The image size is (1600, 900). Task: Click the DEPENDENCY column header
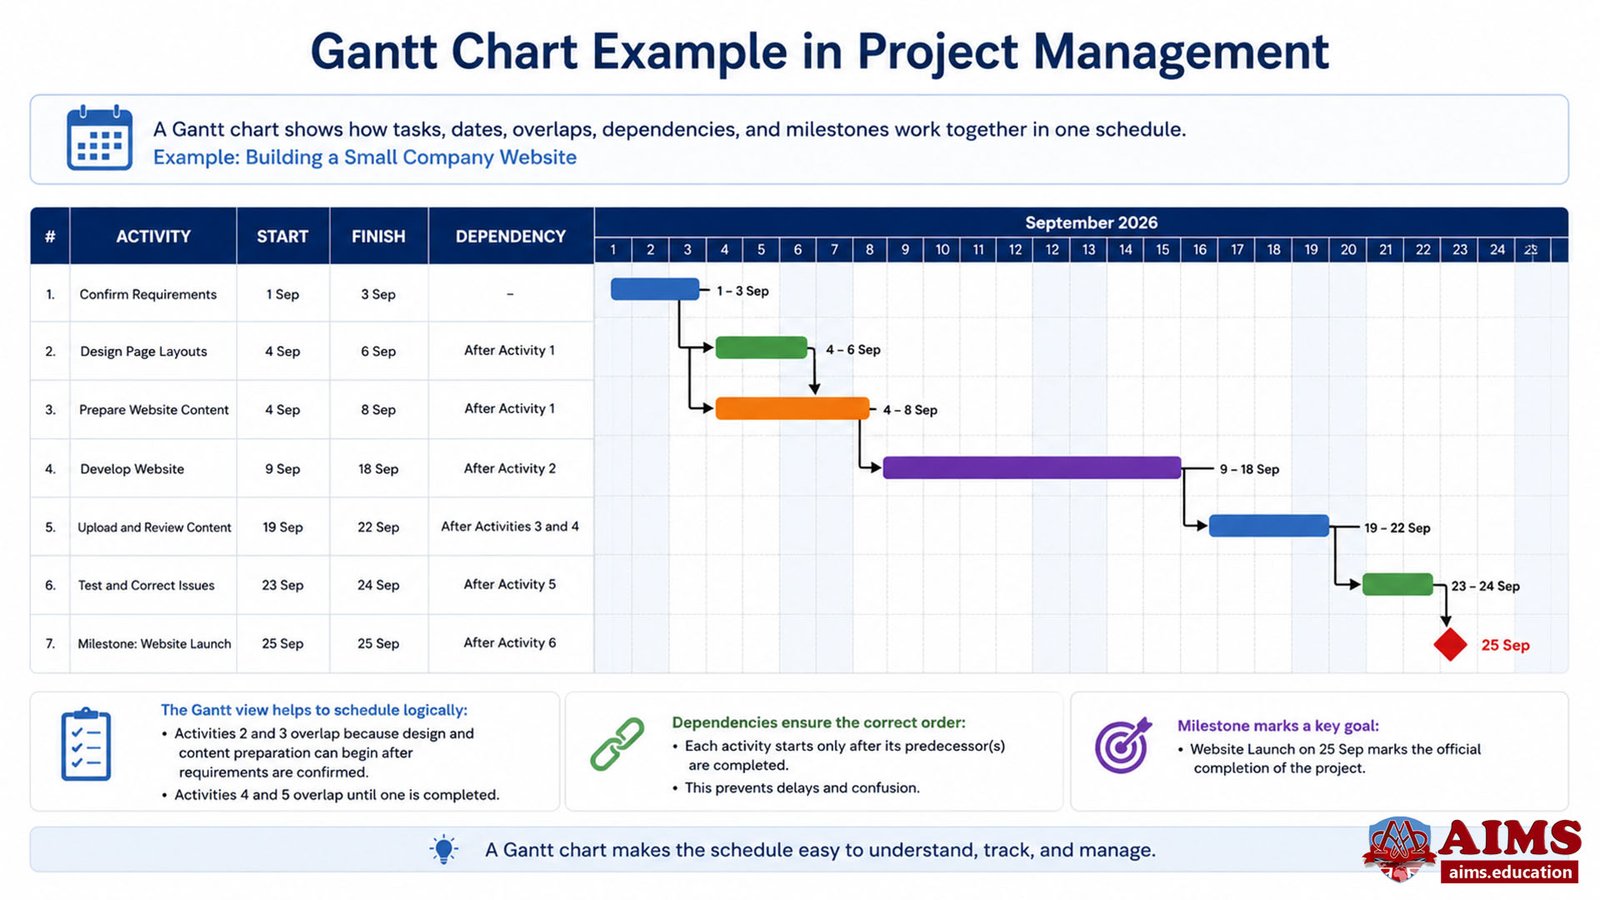[511, 236]
